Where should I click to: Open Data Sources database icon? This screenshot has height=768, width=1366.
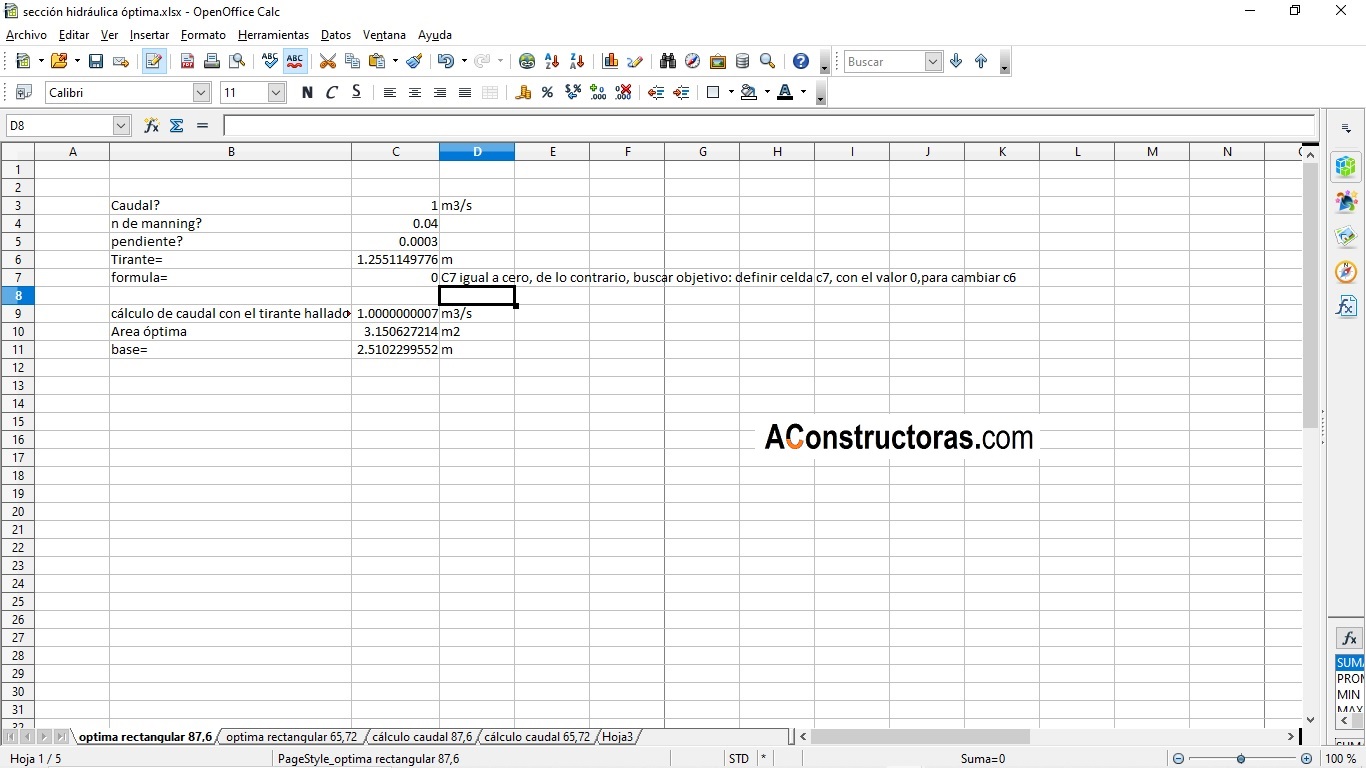click(x=742, y=61)
